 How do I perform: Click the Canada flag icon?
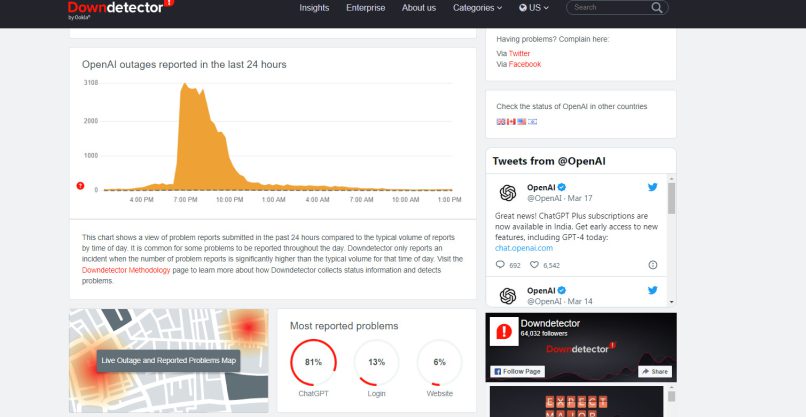(x=512, y=122)
